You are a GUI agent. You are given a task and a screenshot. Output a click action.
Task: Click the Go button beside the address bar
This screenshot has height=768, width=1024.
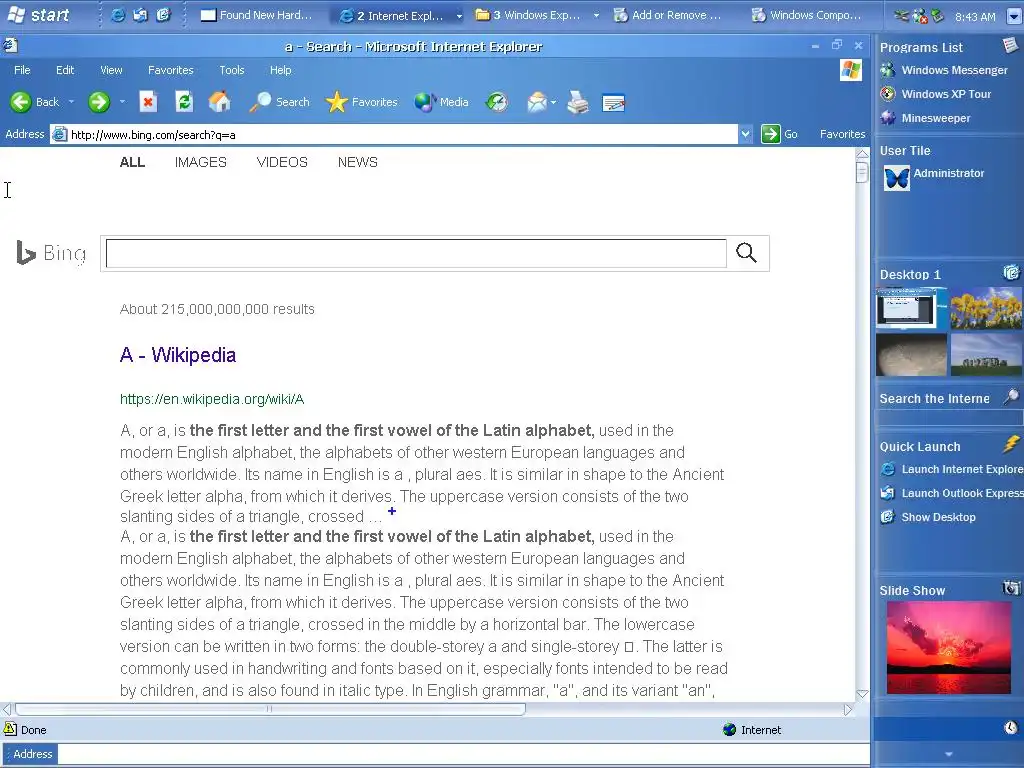coord(780,134)
